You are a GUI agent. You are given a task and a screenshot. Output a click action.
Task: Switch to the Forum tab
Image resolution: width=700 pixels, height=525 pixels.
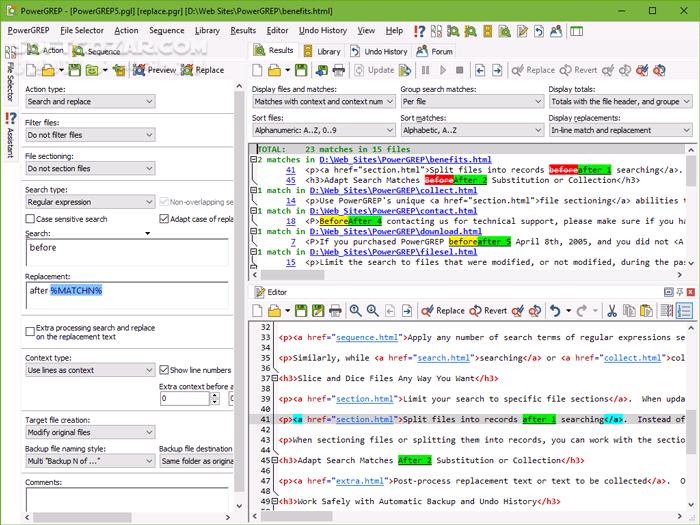(434, 51)
